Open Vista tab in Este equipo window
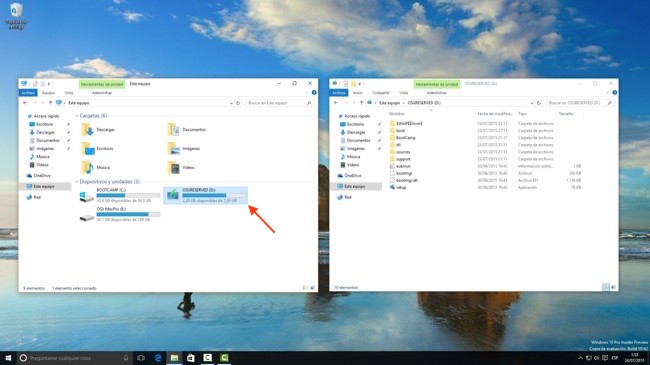 69,92
